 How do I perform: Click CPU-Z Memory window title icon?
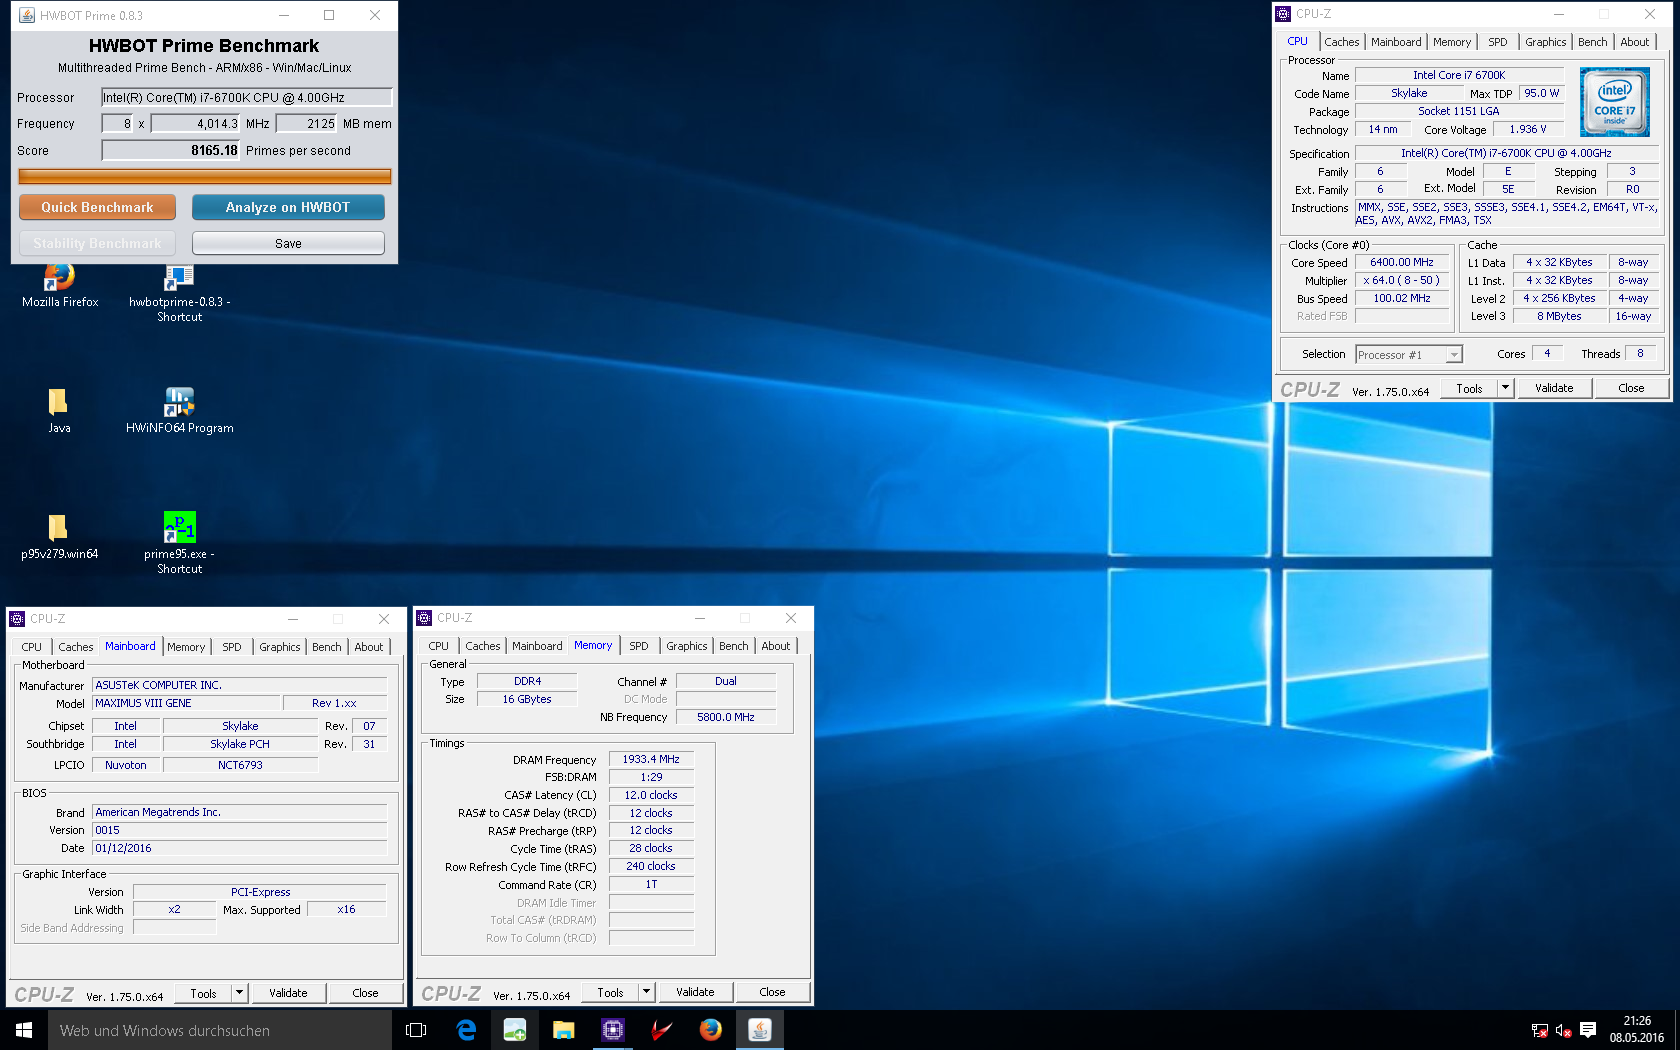tap(424, 618)
